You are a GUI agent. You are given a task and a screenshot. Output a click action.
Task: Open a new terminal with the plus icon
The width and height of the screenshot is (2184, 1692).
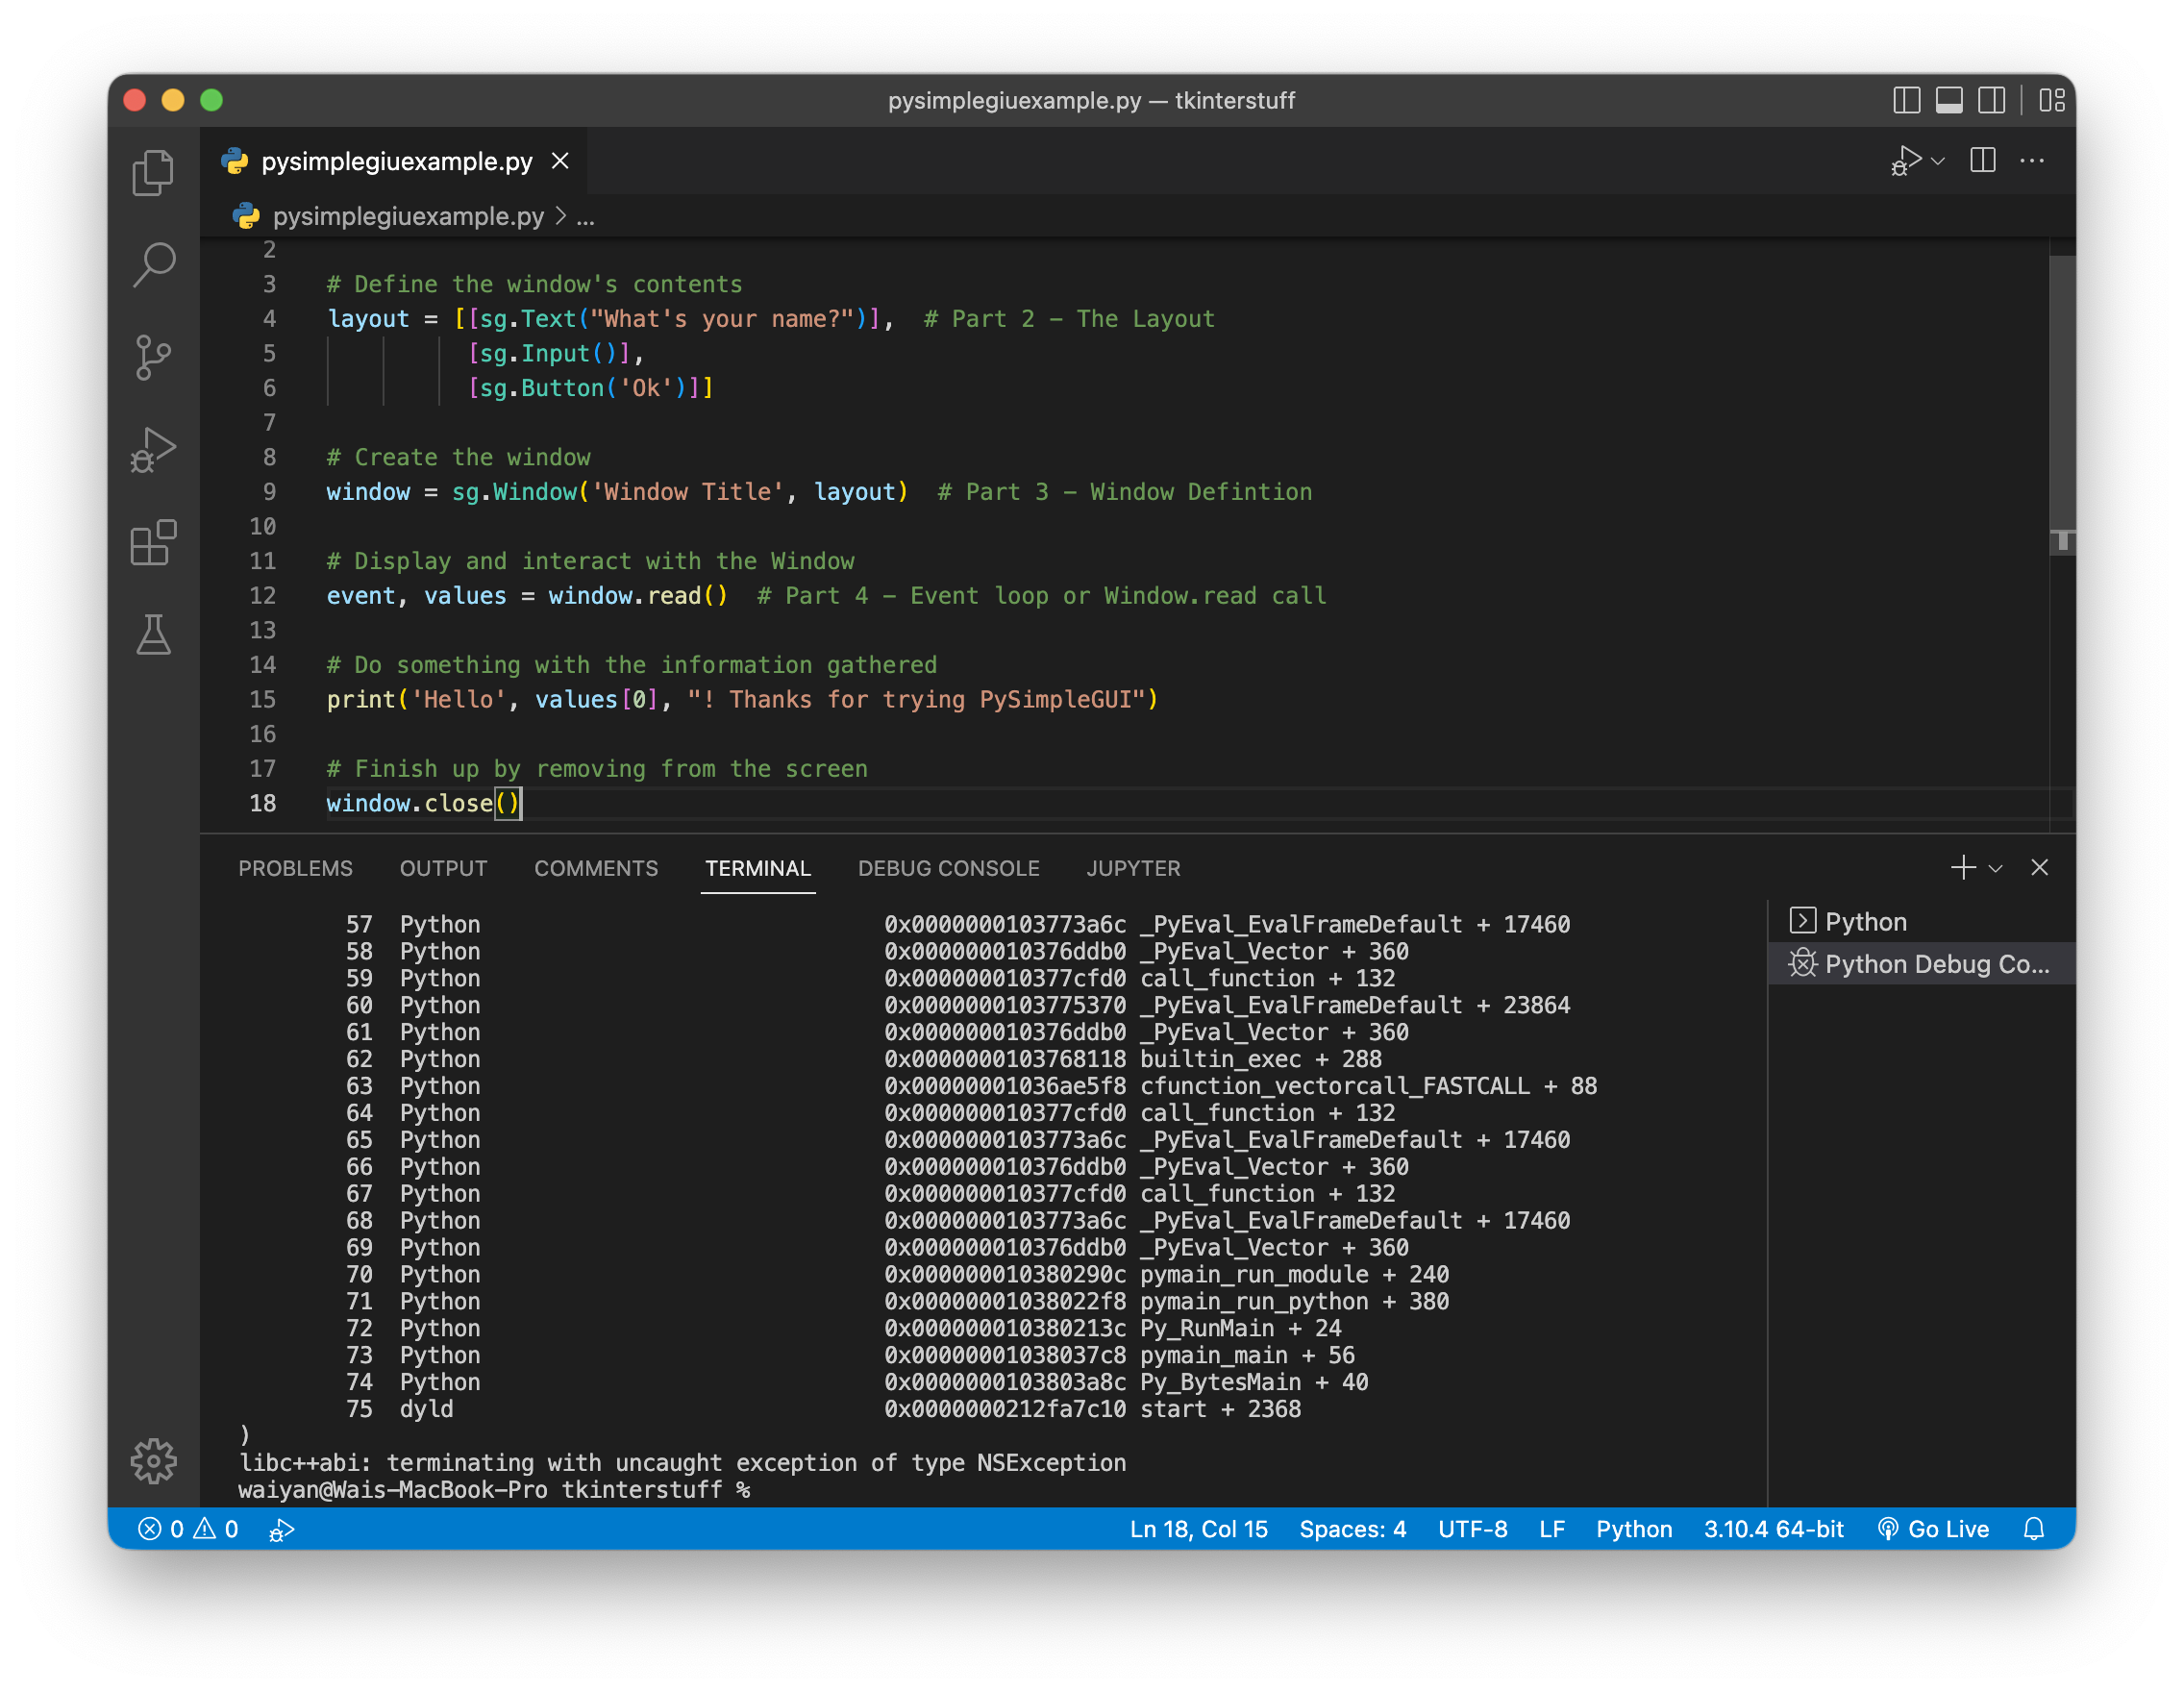(x=1963, y=868)
